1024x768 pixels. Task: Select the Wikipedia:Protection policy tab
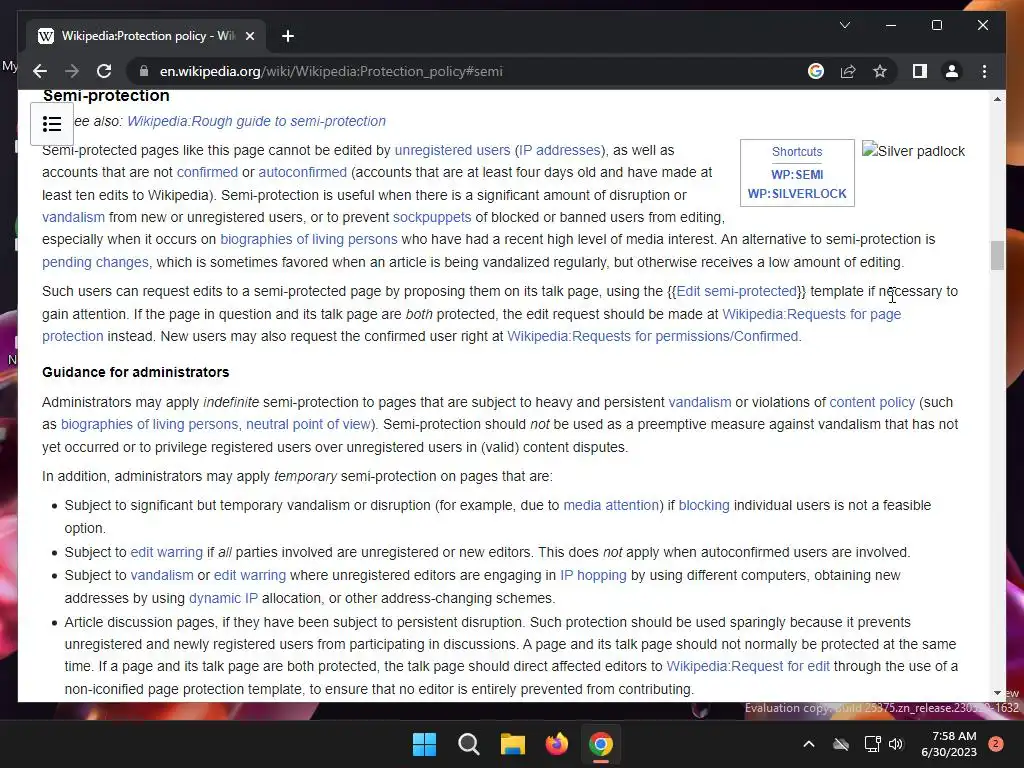coord(146,36)
